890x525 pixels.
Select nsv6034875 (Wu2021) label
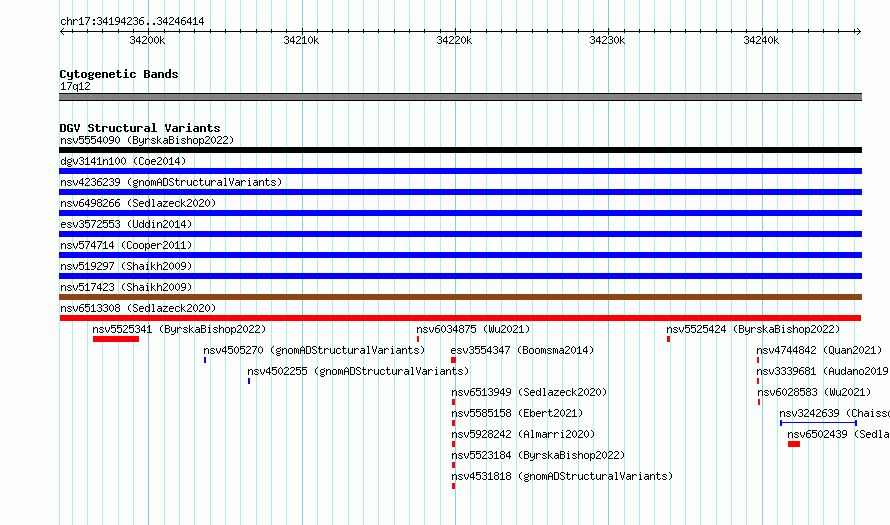(x=473, y=329)
